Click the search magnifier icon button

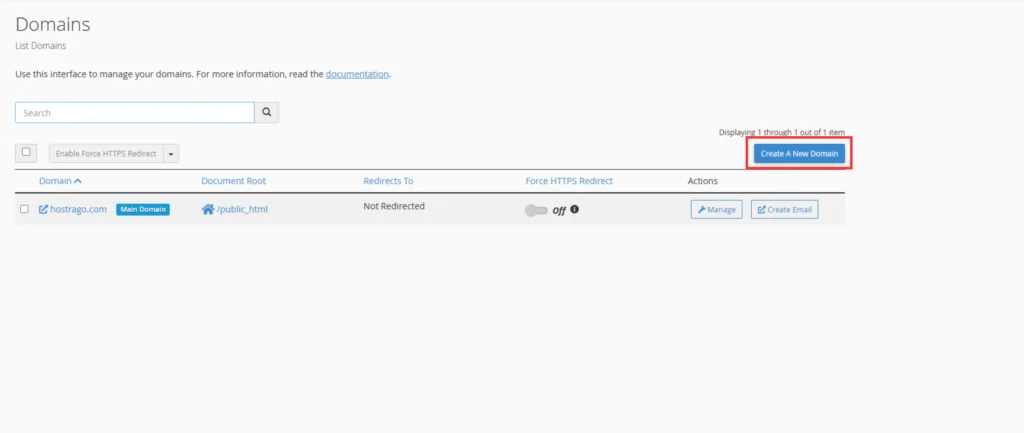pos(266,112)
